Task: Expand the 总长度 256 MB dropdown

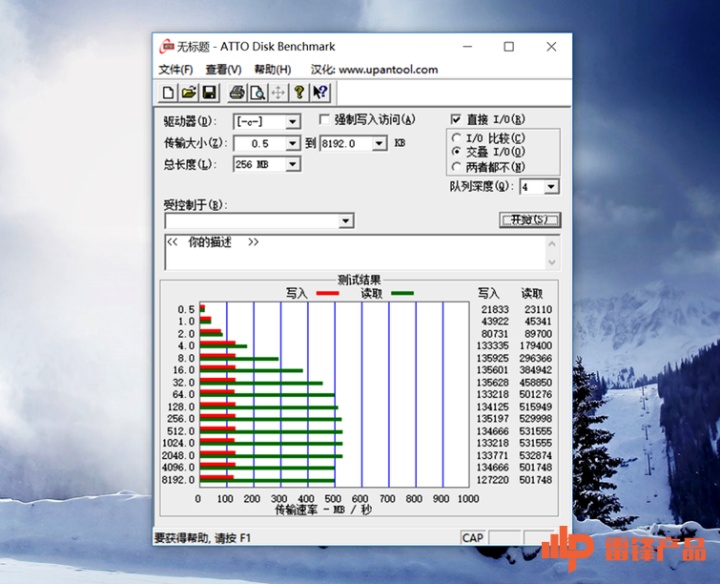Action: 292,164
